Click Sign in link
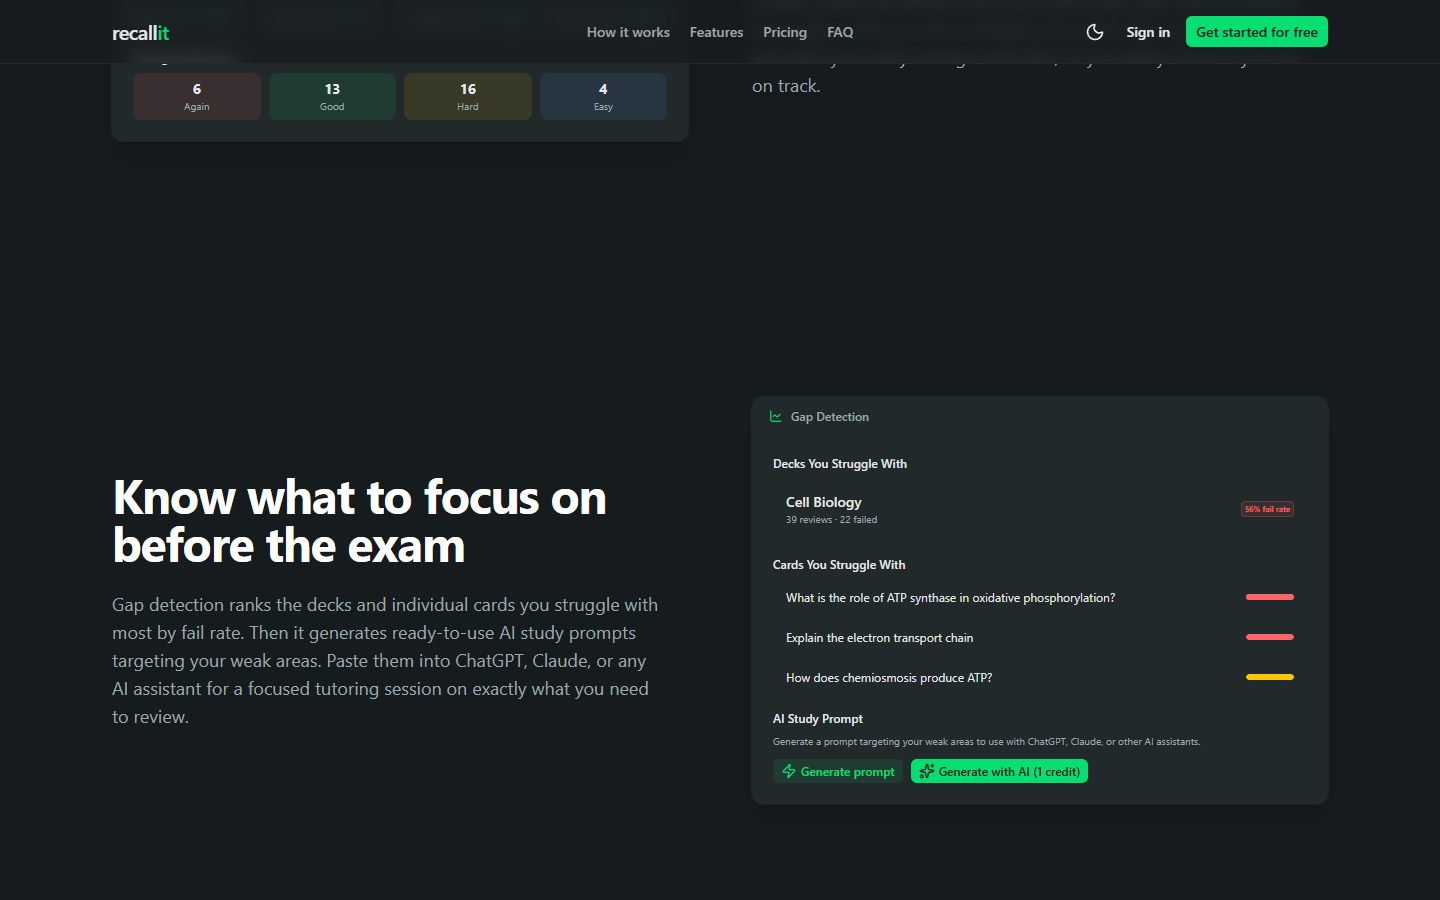The width and height of the screenshot is (1440, 900). pos(1148,32)
